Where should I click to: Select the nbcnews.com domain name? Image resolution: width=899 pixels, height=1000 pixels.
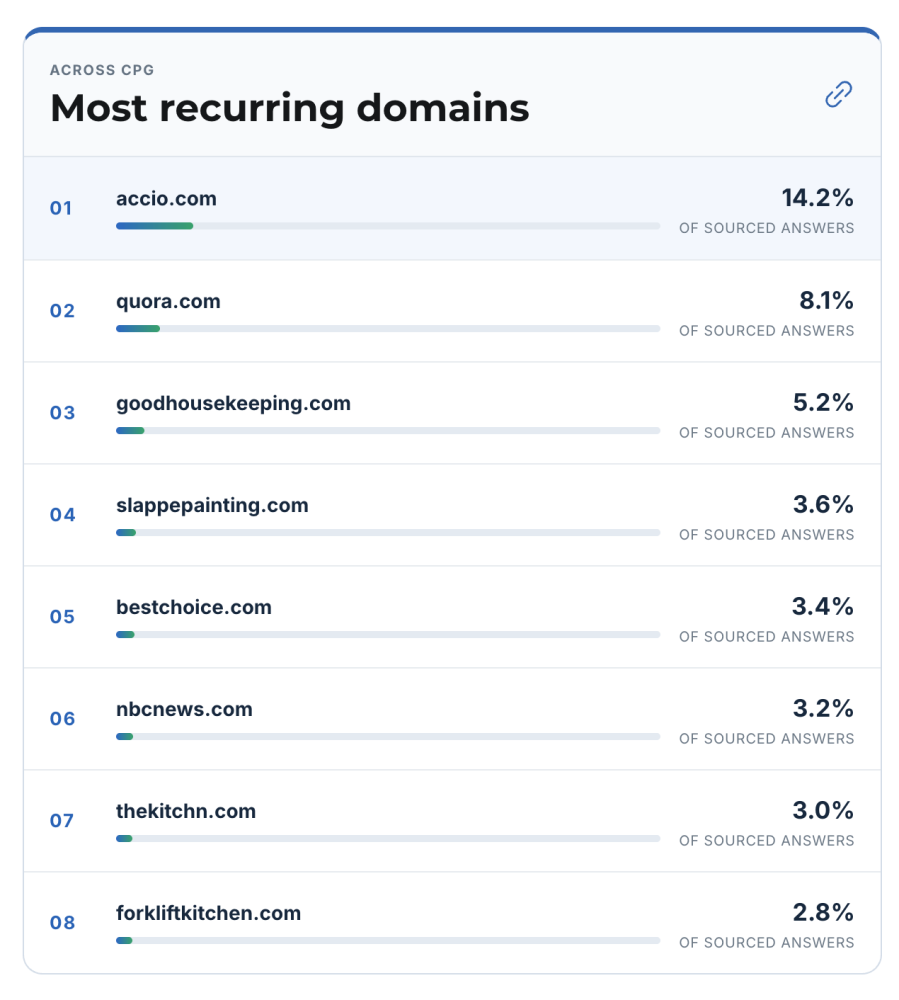click(x=184, y=709)
